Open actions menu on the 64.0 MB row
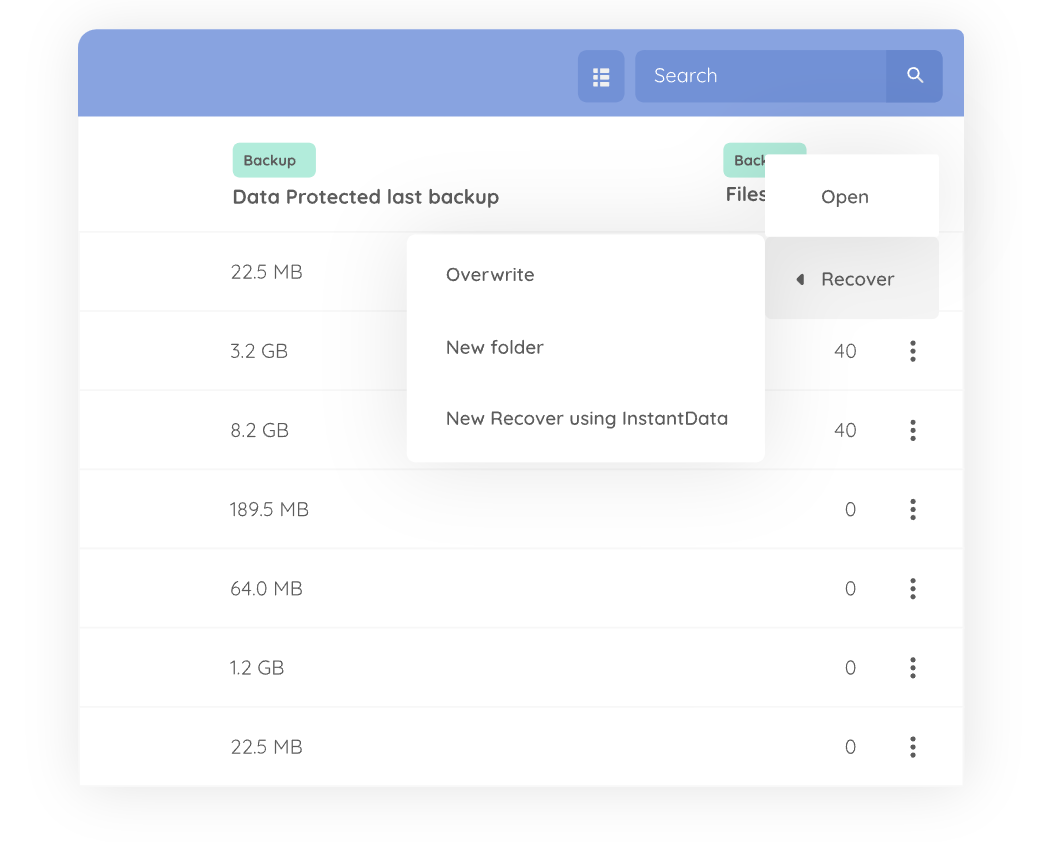Screen dimensions: 1052x842 pyautogui.click(x=912, y=589)
